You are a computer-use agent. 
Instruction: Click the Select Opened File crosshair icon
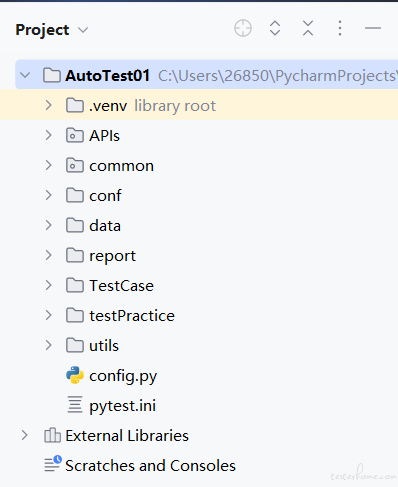pyautogui.click(x=243, y=28)
